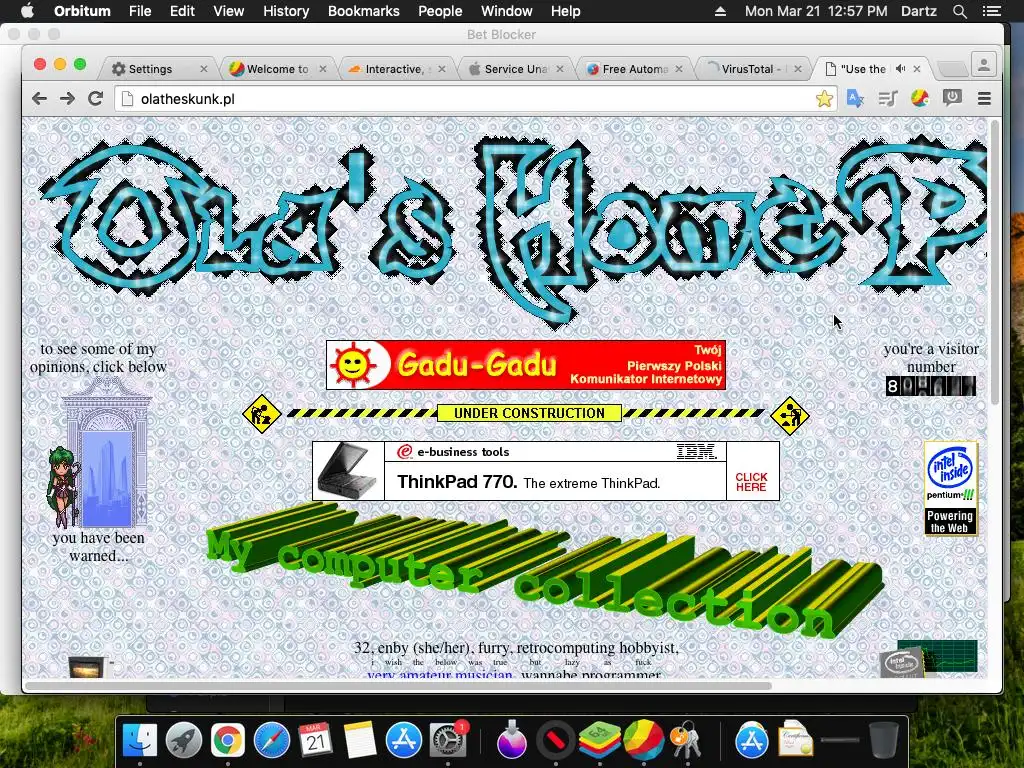This screenshot has height=768, width=1024.
Task: Close the Settings tab
Action: [x=204, y=69]
